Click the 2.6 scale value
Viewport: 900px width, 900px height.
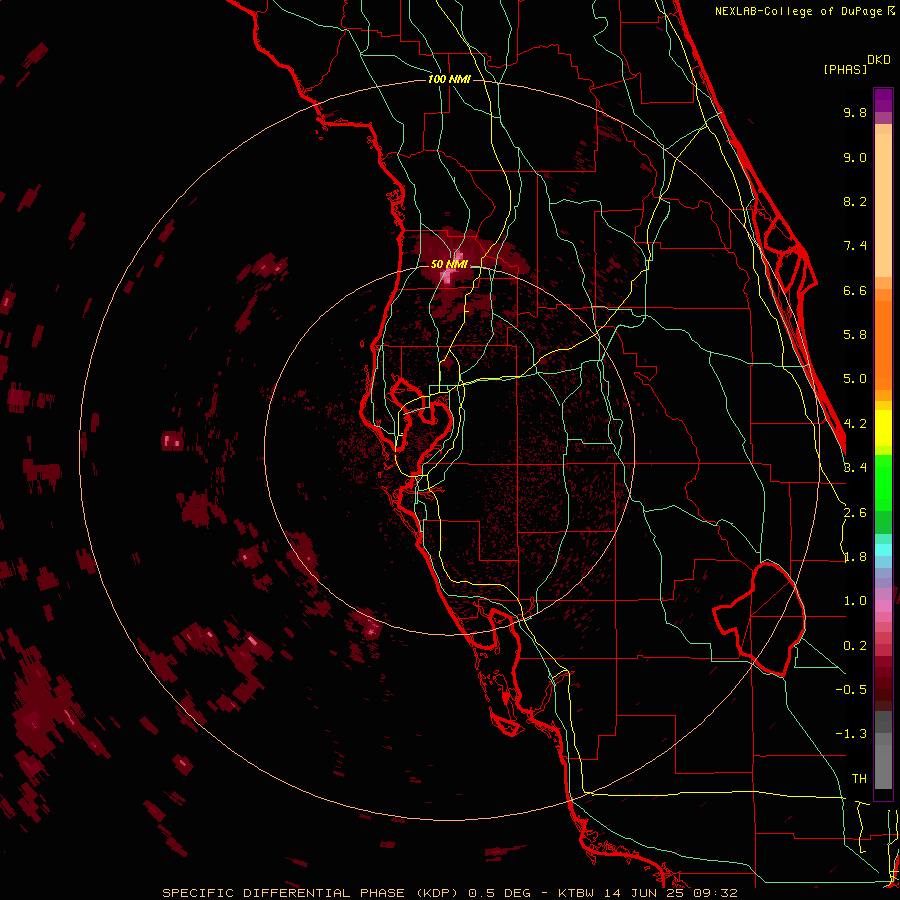click(855, 513)
